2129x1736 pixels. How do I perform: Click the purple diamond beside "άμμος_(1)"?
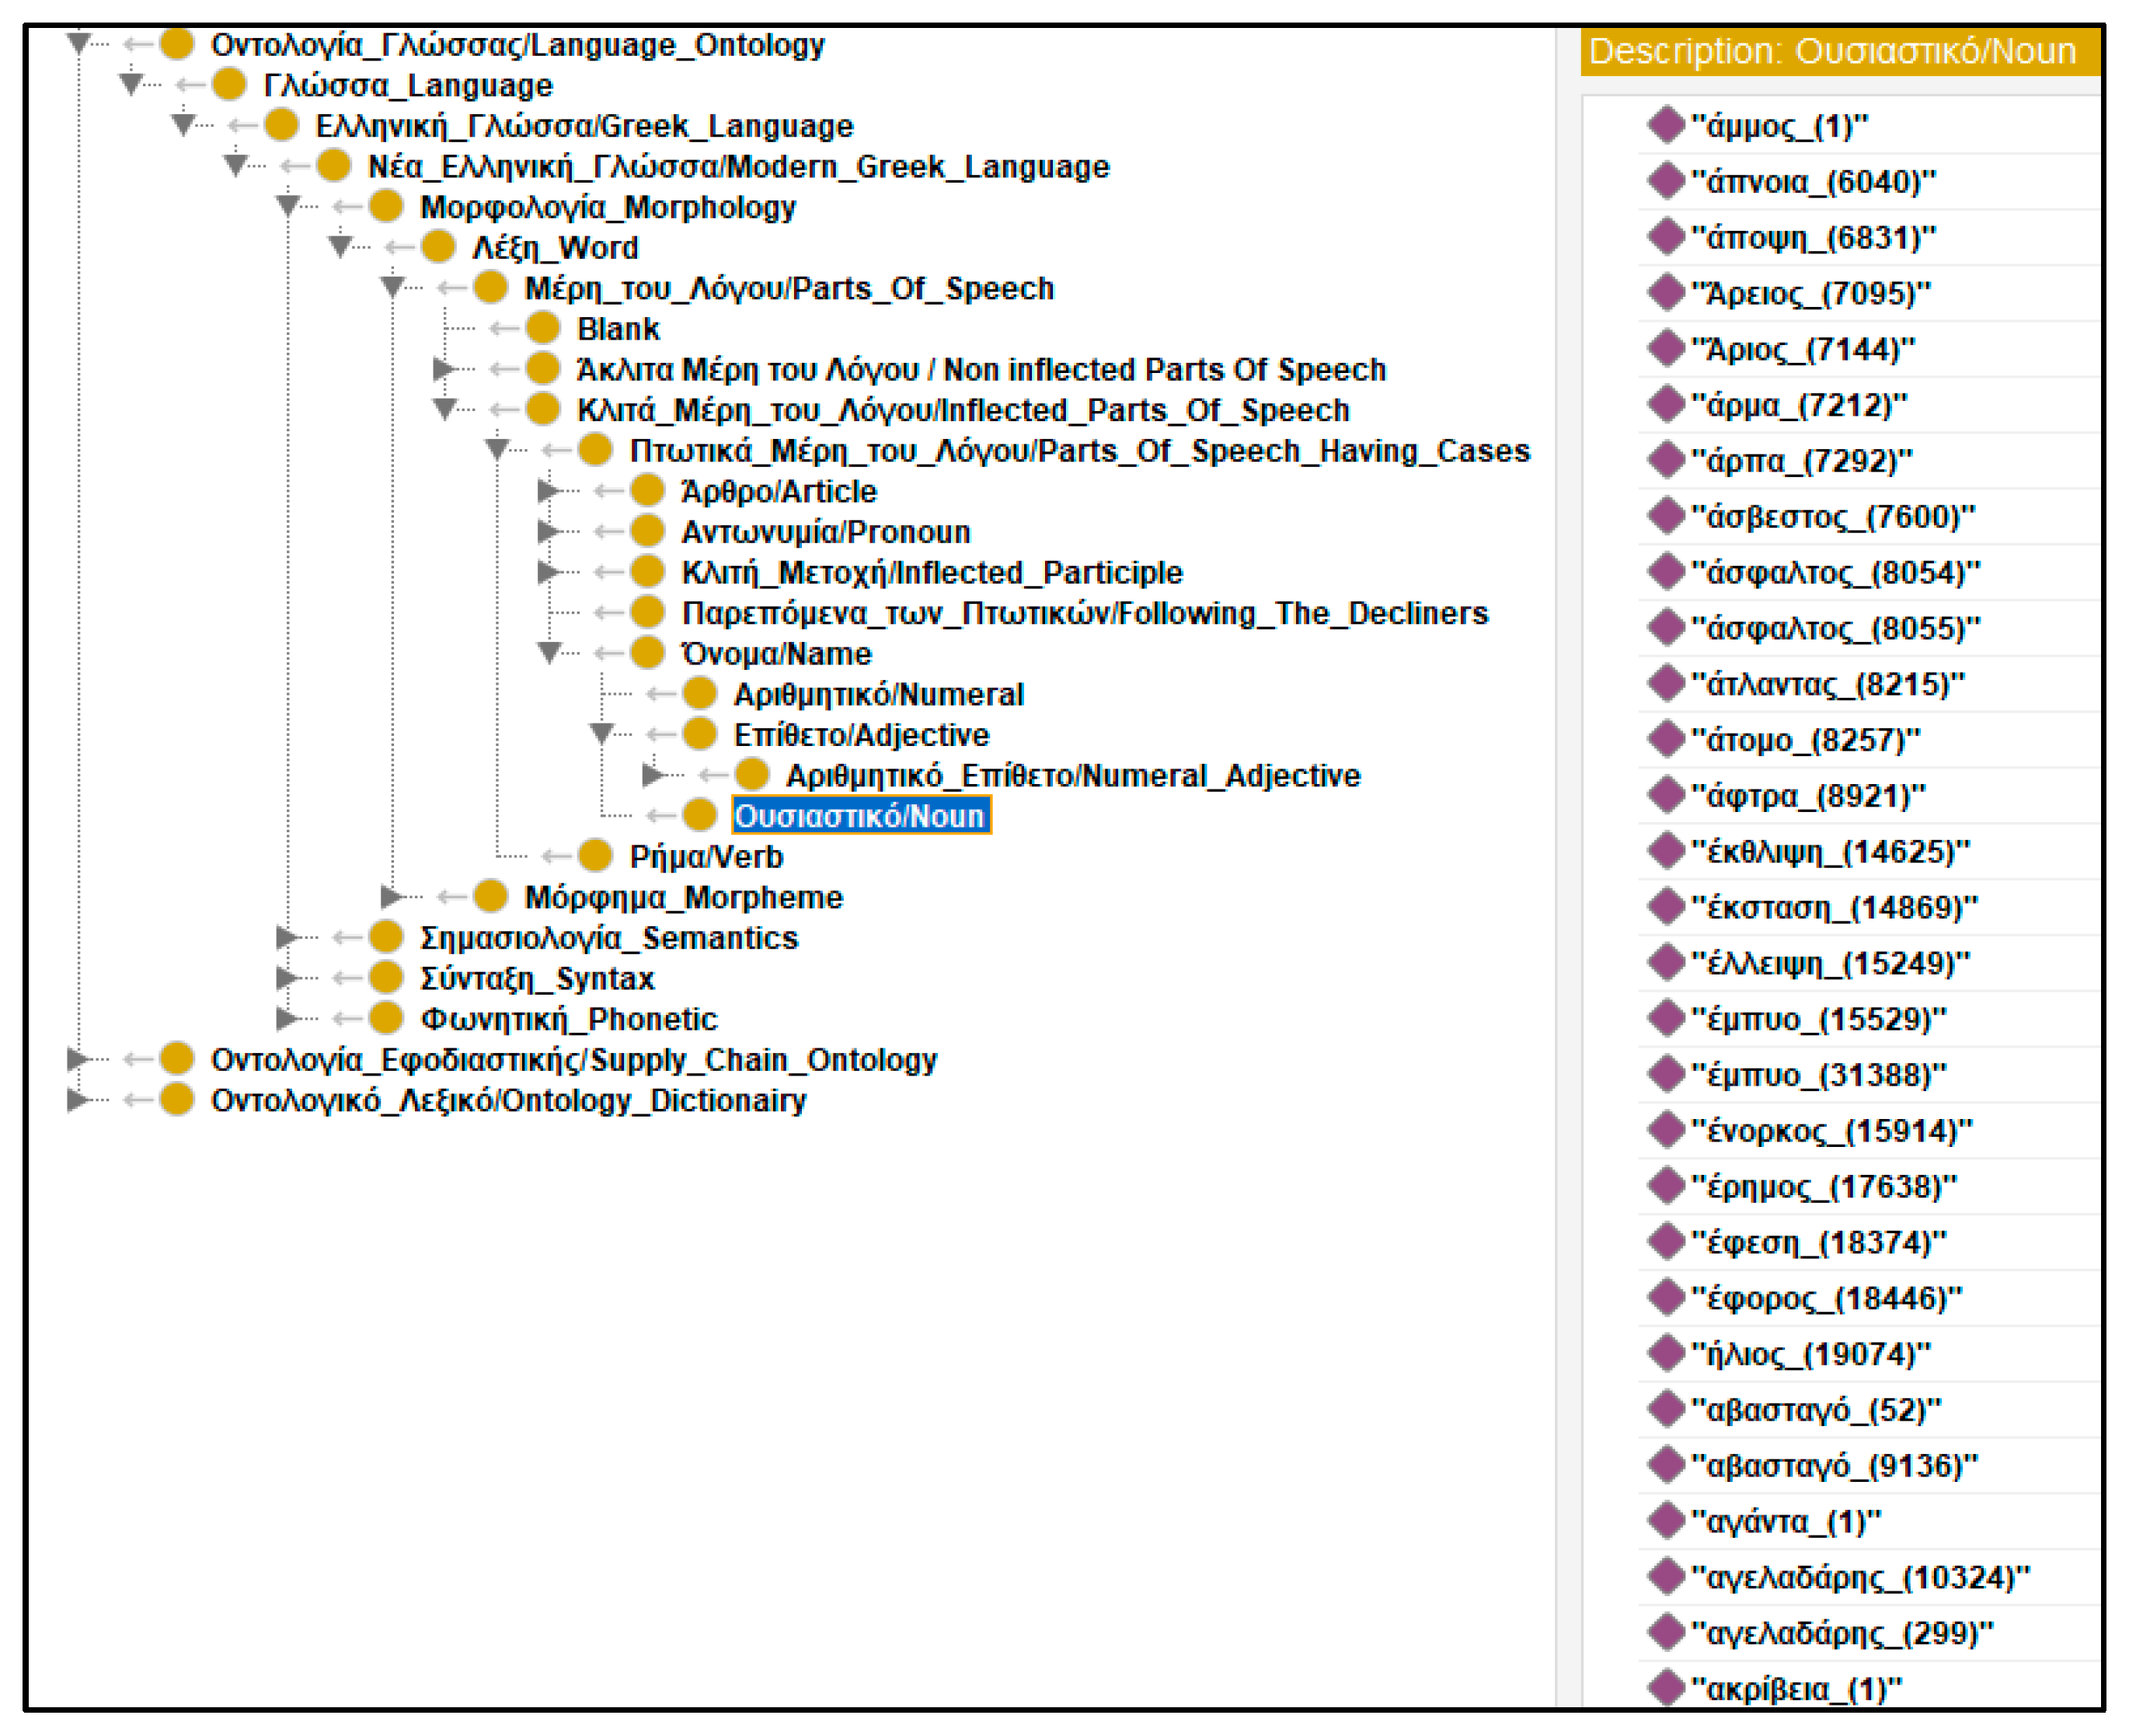point(1666,125)
